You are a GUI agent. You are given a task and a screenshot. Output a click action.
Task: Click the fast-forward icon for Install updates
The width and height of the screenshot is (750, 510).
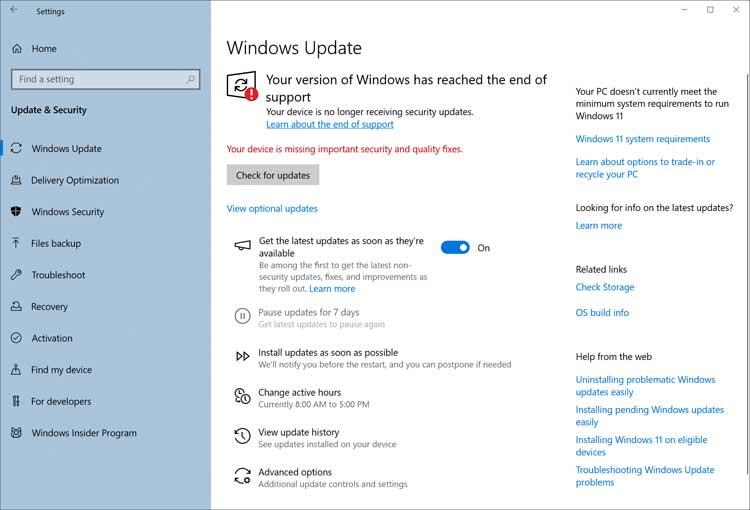243,356
